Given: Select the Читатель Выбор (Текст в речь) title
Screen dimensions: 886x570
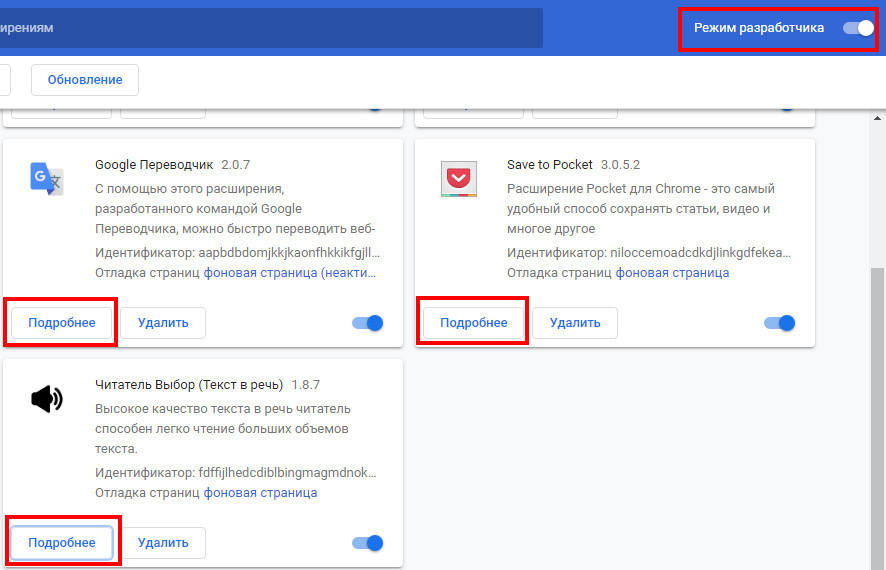Looking at the screenshot, I should click(x=189, y=385).
